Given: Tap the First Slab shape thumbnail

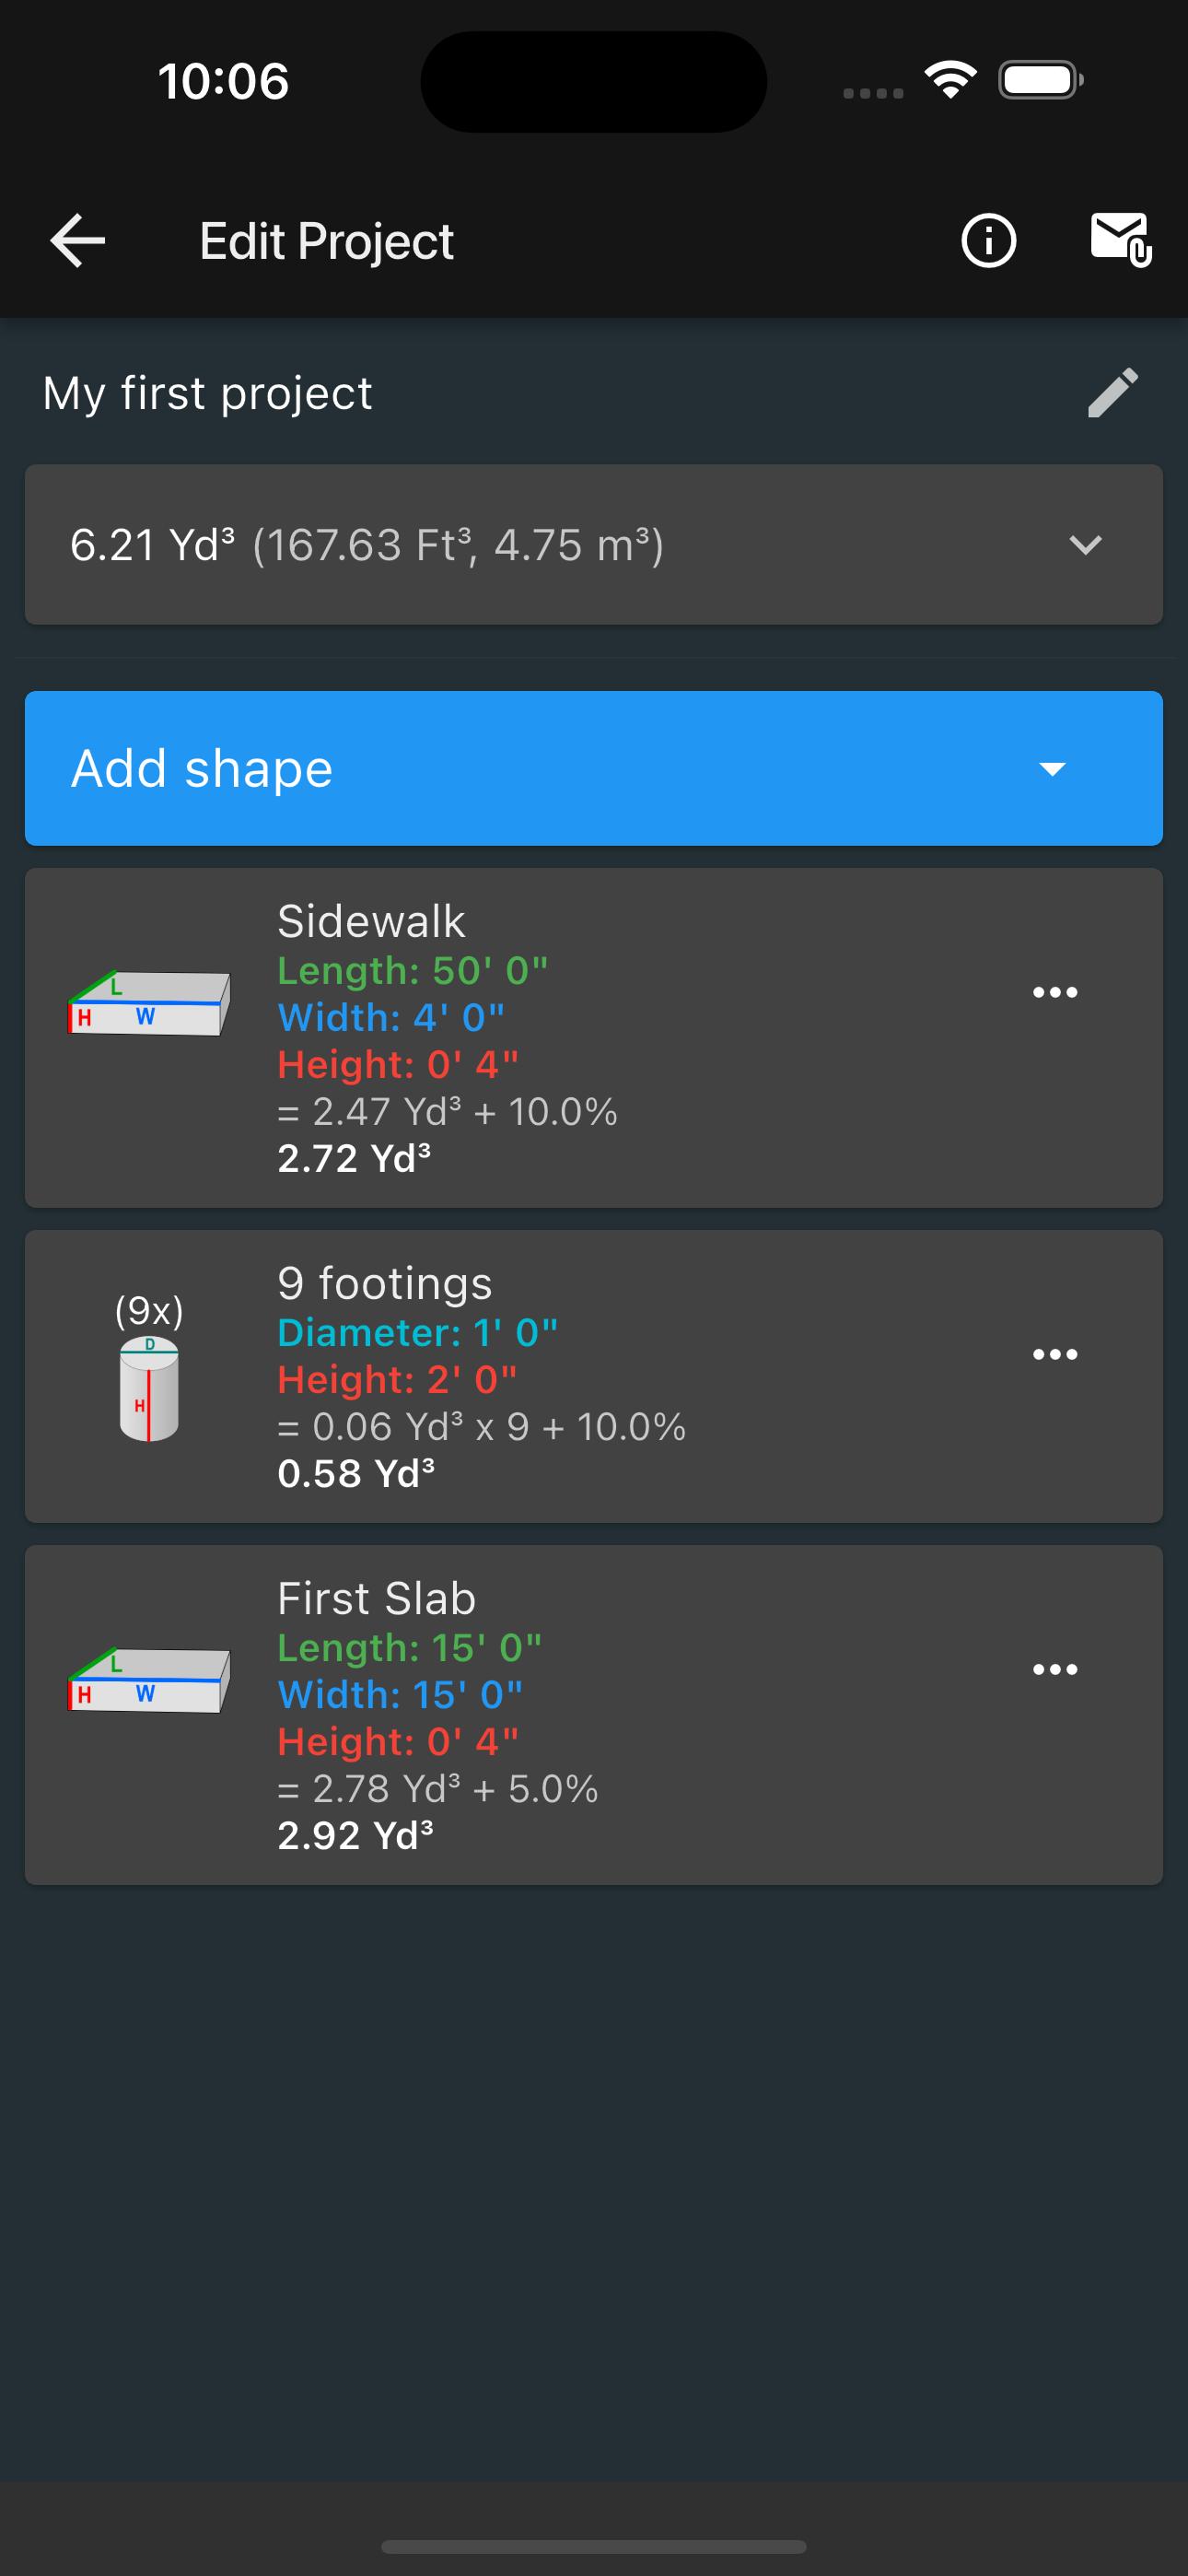Looking at the screenshot, I should click(149, 1680).
